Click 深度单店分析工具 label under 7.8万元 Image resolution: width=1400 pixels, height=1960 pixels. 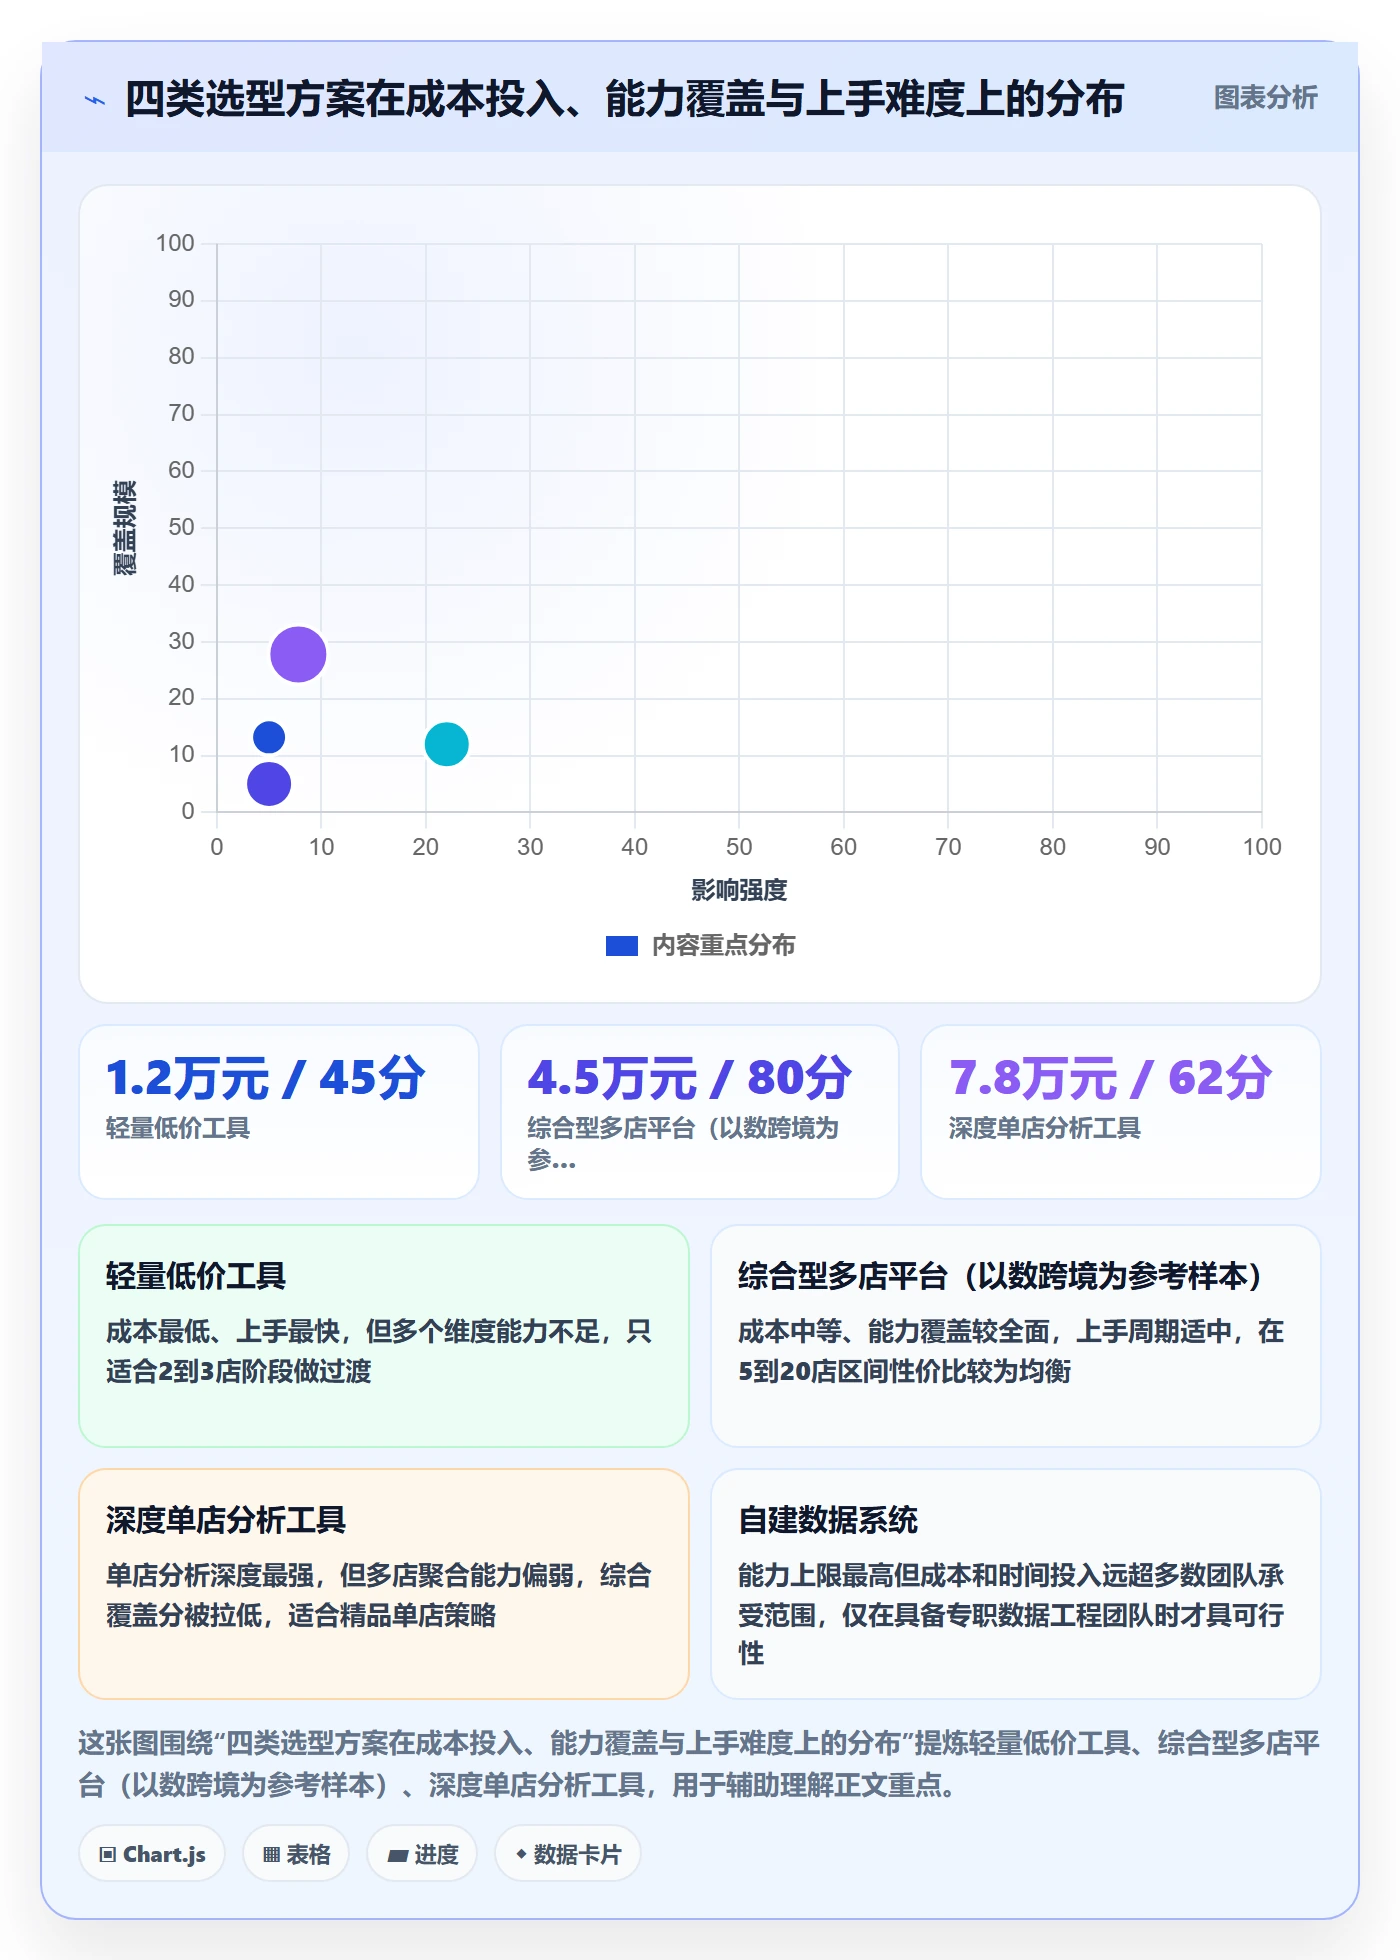(1045, 1128)
